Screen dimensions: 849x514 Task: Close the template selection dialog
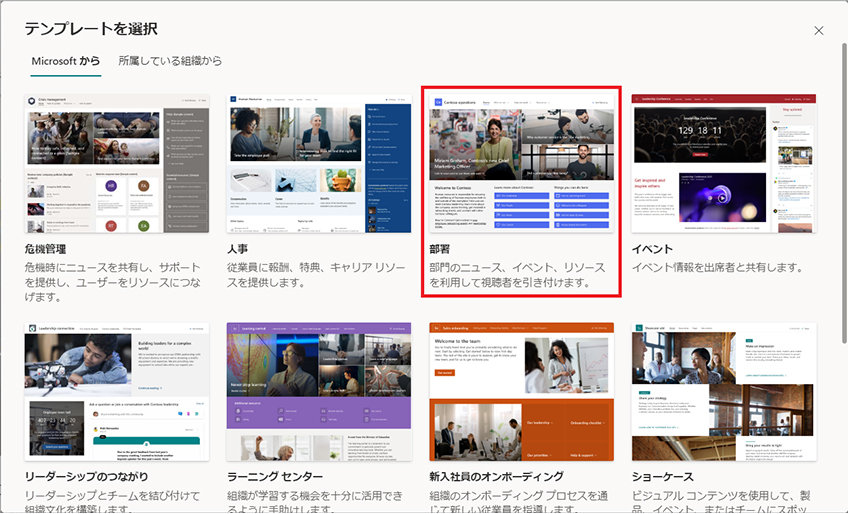click(x=819, y=31)
